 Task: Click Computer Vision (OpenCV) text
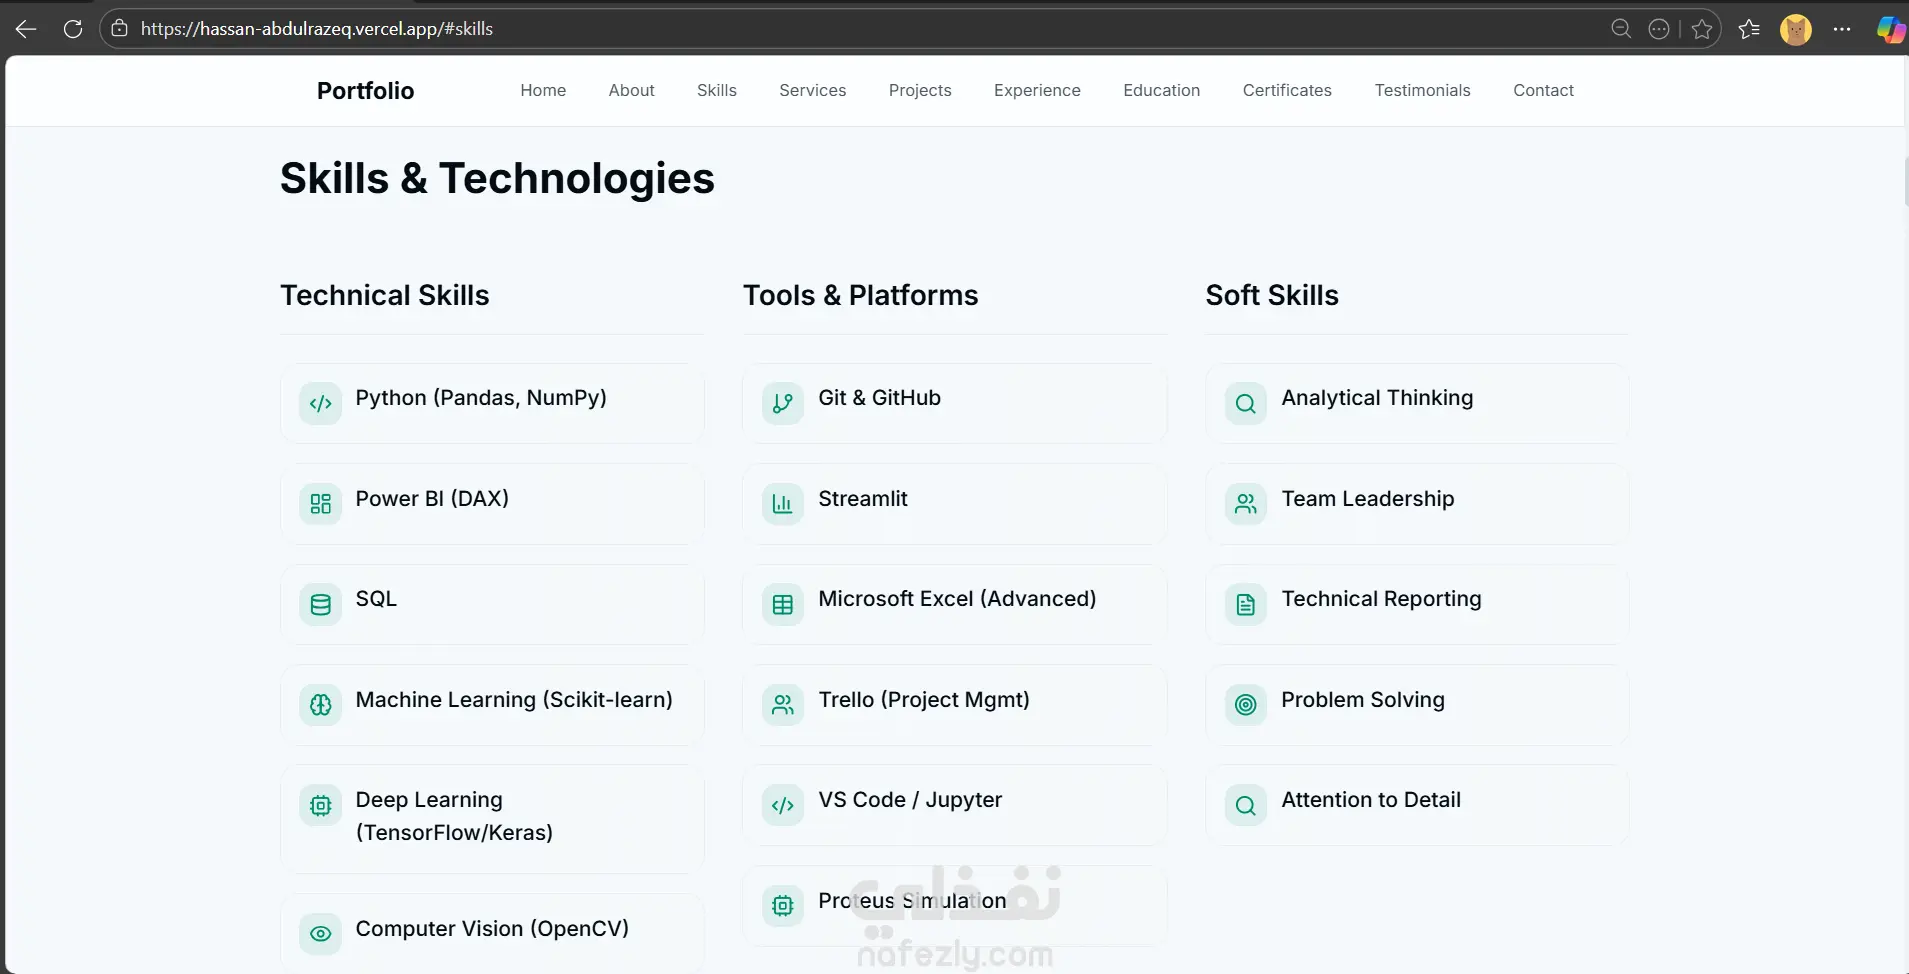click(x=492, y=929)
